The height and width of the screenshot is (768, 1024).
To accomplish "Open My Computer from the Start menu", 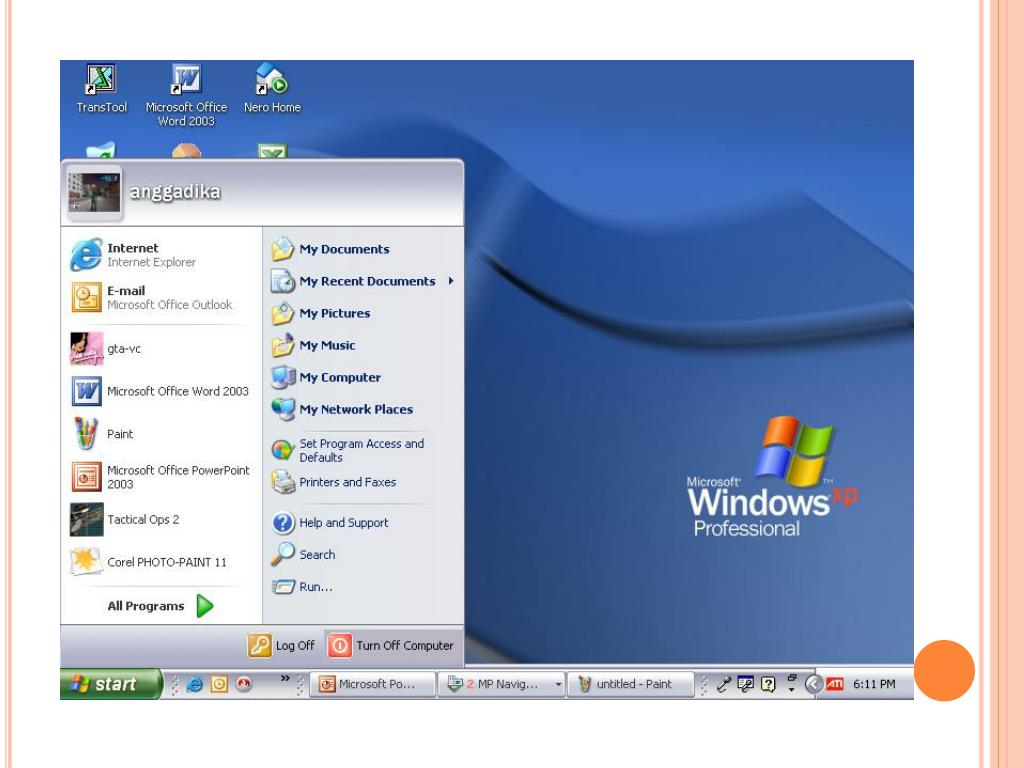I will (363, 377).
